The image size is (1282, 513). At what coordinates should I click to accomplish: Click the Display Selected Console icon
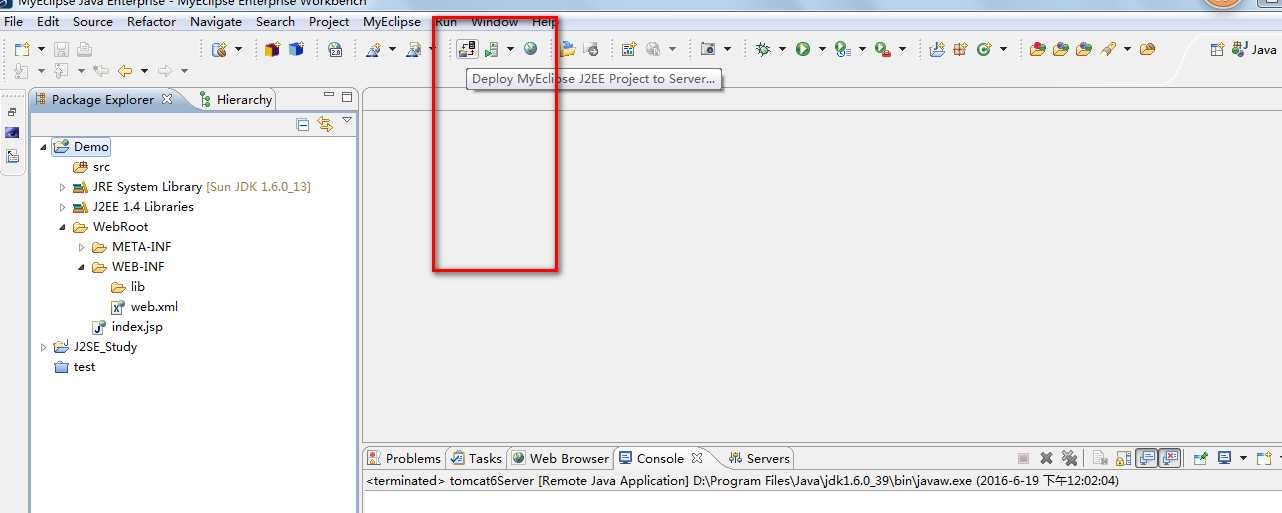point(1224,458)
